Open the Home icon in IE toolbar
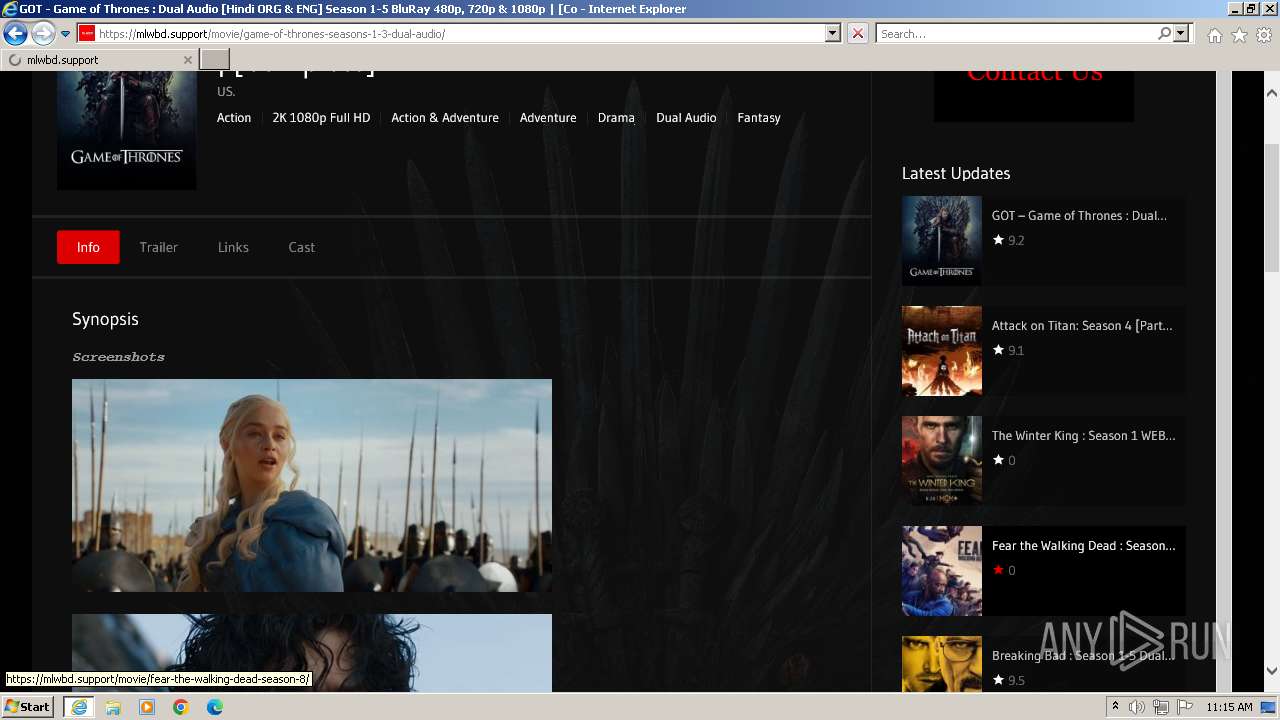Screen dimensions: 1280x720 click(x=1214, y=35)
